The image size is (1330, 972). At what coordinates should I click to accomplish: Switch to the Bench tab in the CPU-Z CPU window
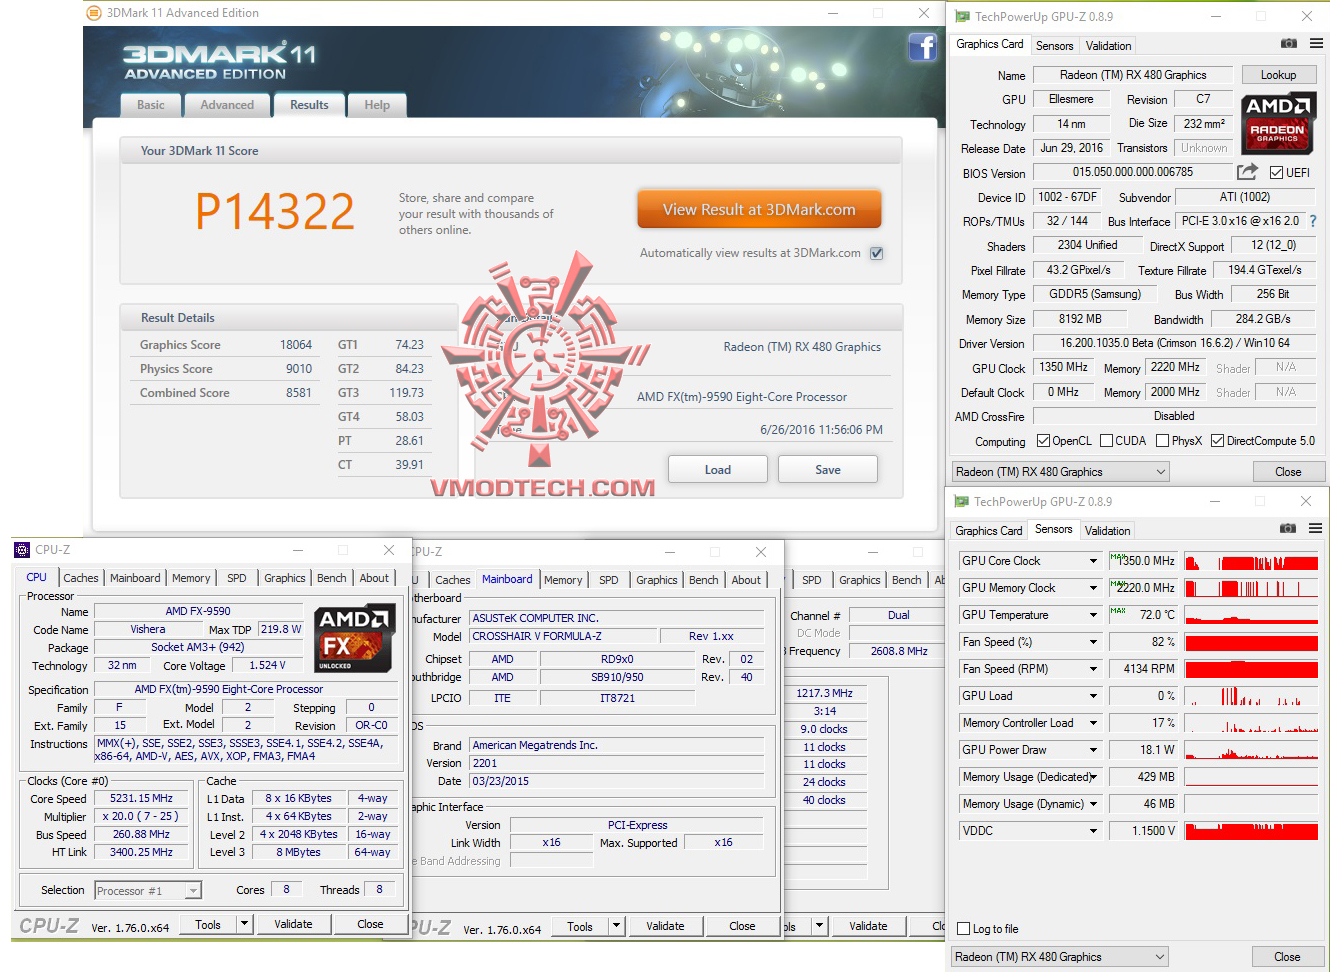[x=332, y=578]
